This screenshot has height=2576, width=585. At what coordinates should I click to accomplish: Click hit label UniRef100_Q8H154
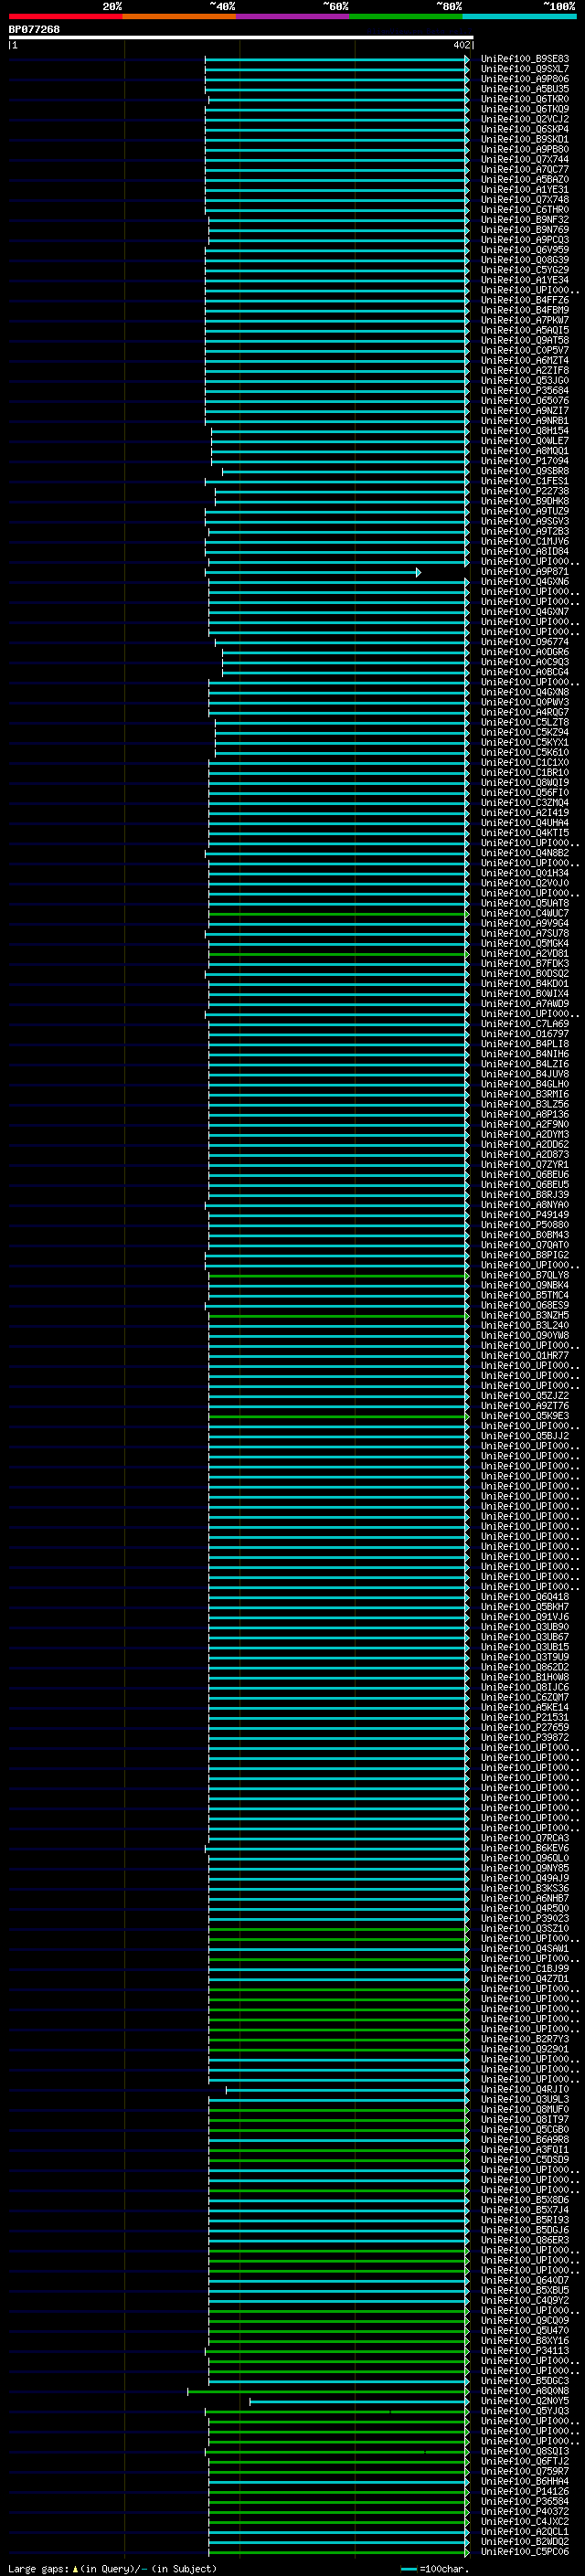pyautogui.click(x=525, y=431)
